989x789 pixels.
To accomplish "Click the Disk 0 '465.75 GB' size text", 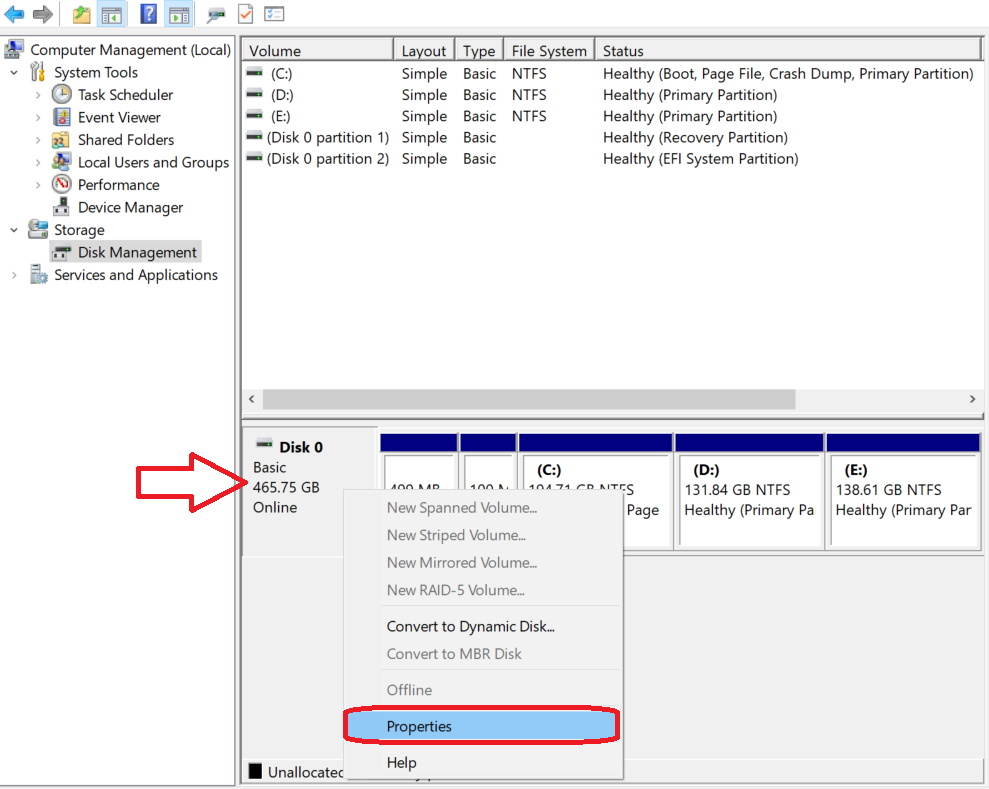I will pos(286,488).
